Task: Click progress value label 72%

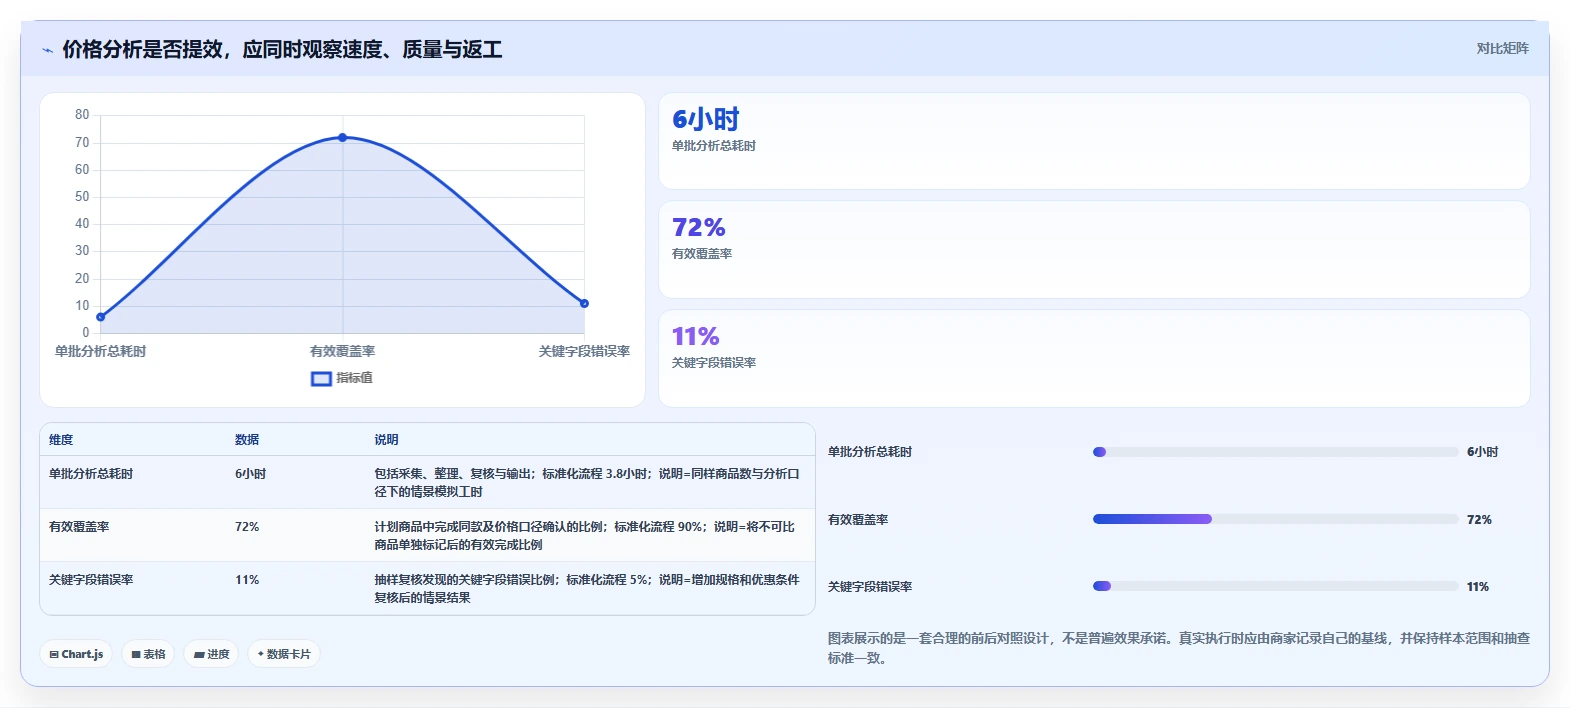Action: tap(1479, 520)
